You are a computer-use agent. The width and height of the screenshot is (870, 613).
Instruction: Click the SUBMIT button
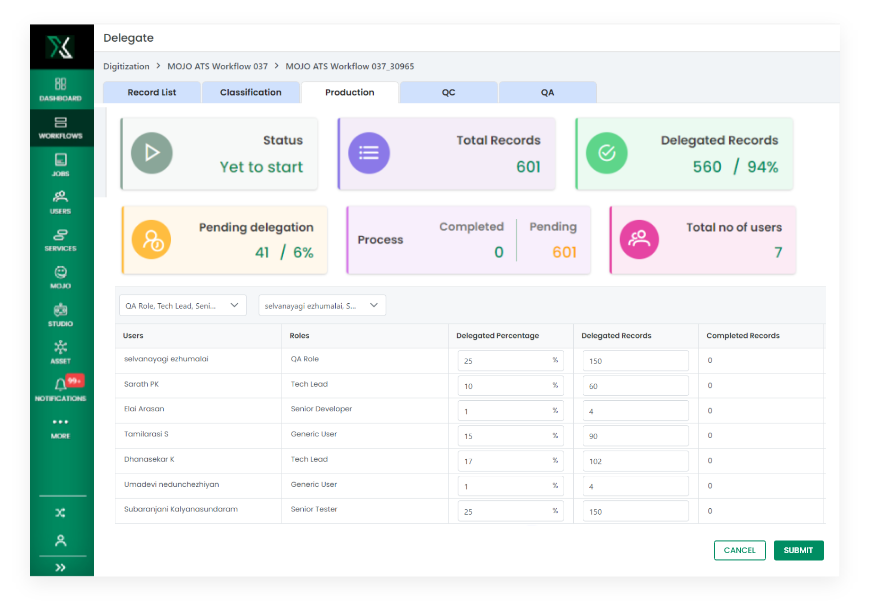(x=798, y=550)
